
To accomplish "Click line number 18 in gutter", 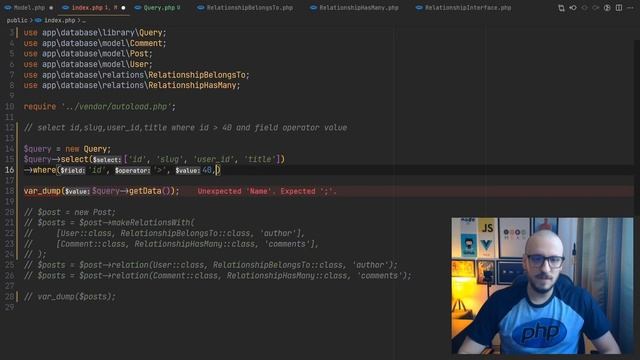I will (9, 191).
